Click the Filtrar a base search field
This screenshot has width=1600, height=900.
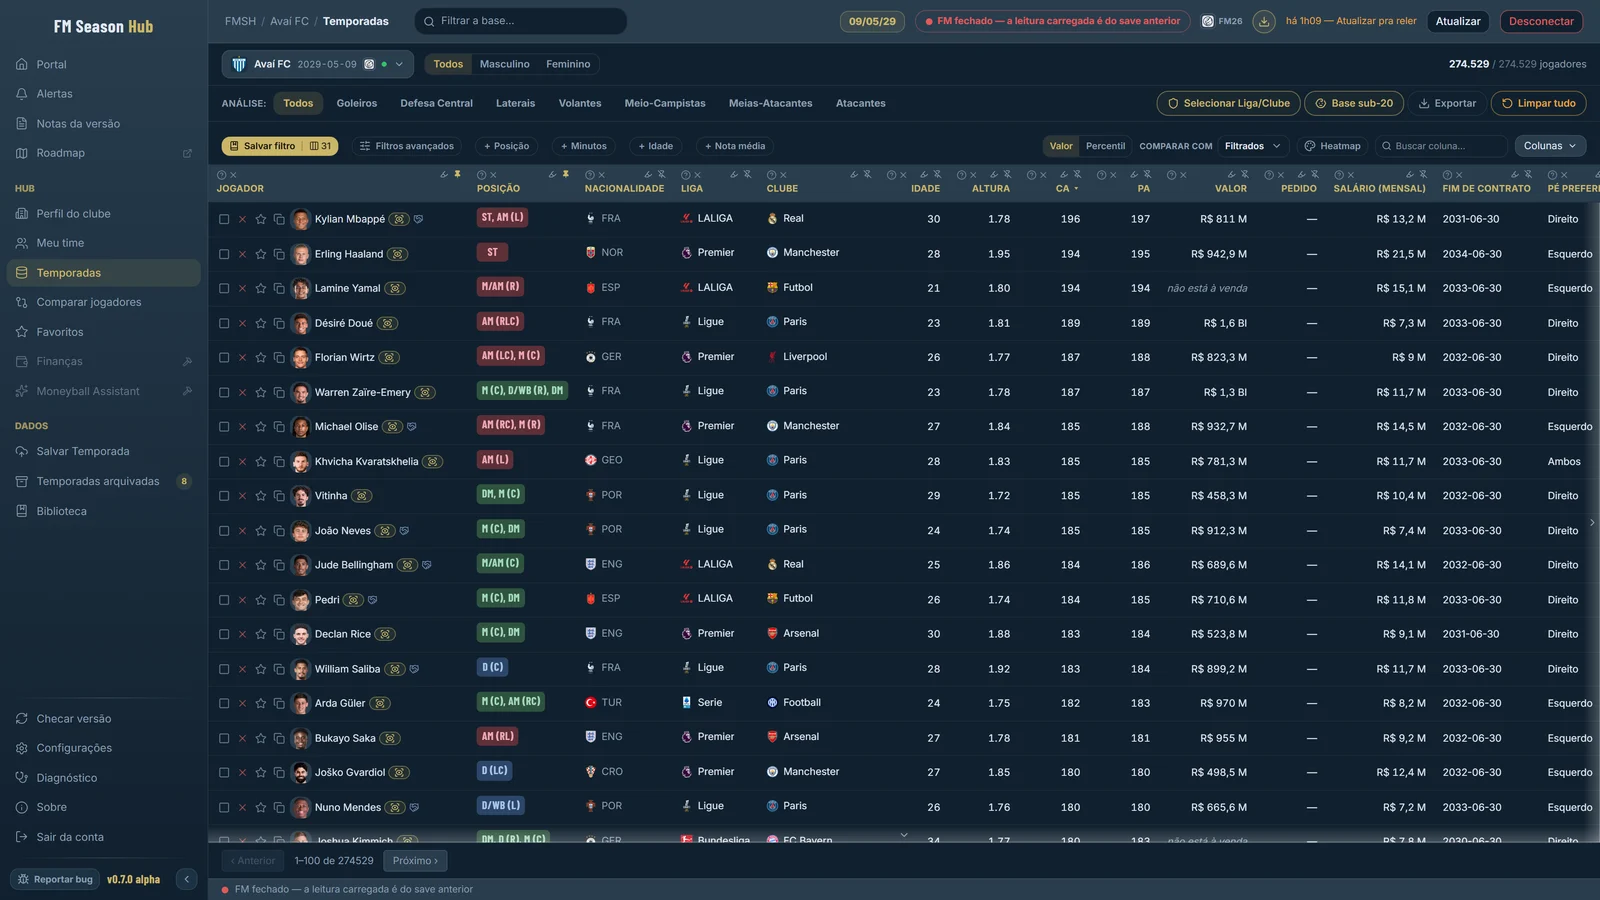[x=521, y=21]
